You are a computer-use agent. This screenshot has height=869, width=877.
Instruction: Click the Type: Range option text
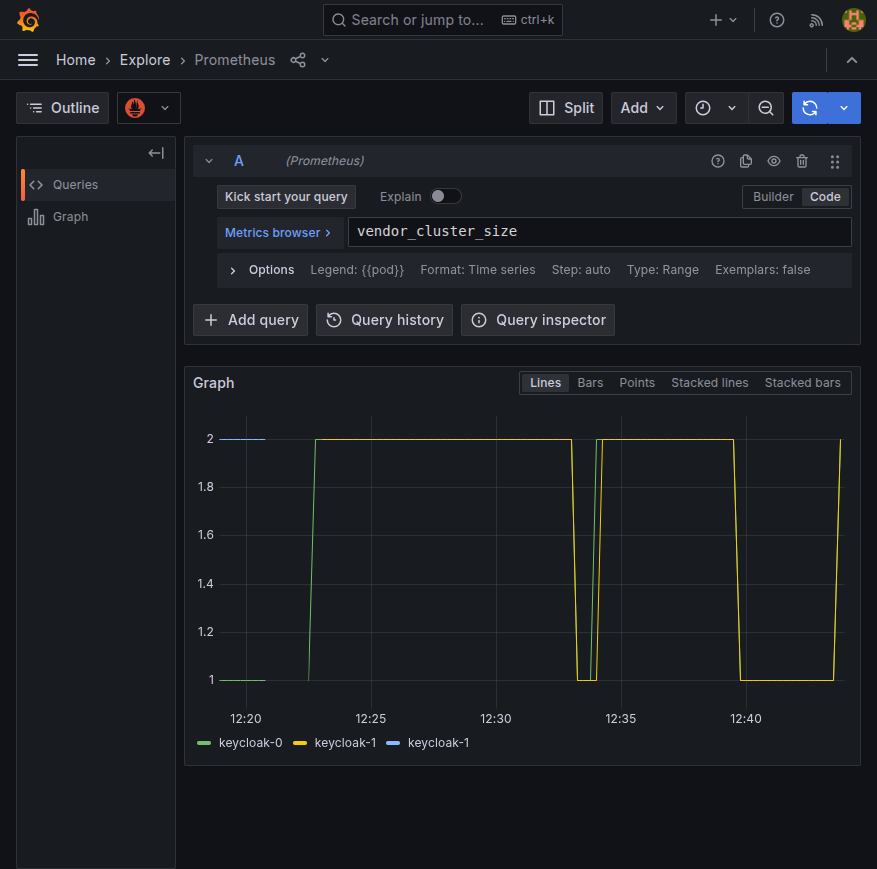(x=662, y=270)
